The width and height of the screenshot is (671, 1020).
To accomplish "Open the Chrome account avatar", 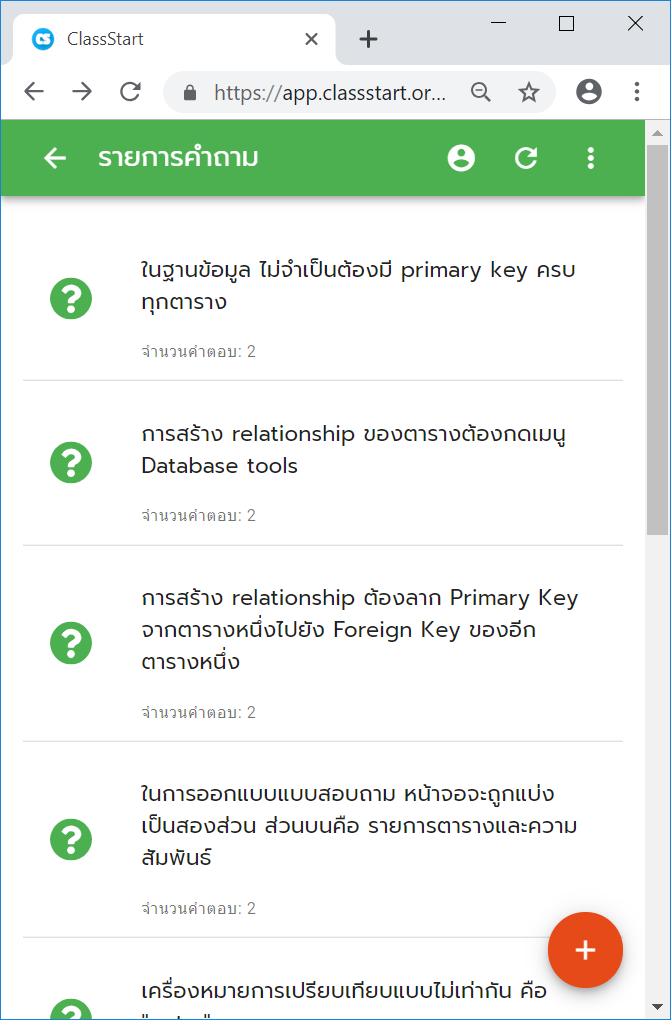I will pyautogui.click(x=589, y=92).
